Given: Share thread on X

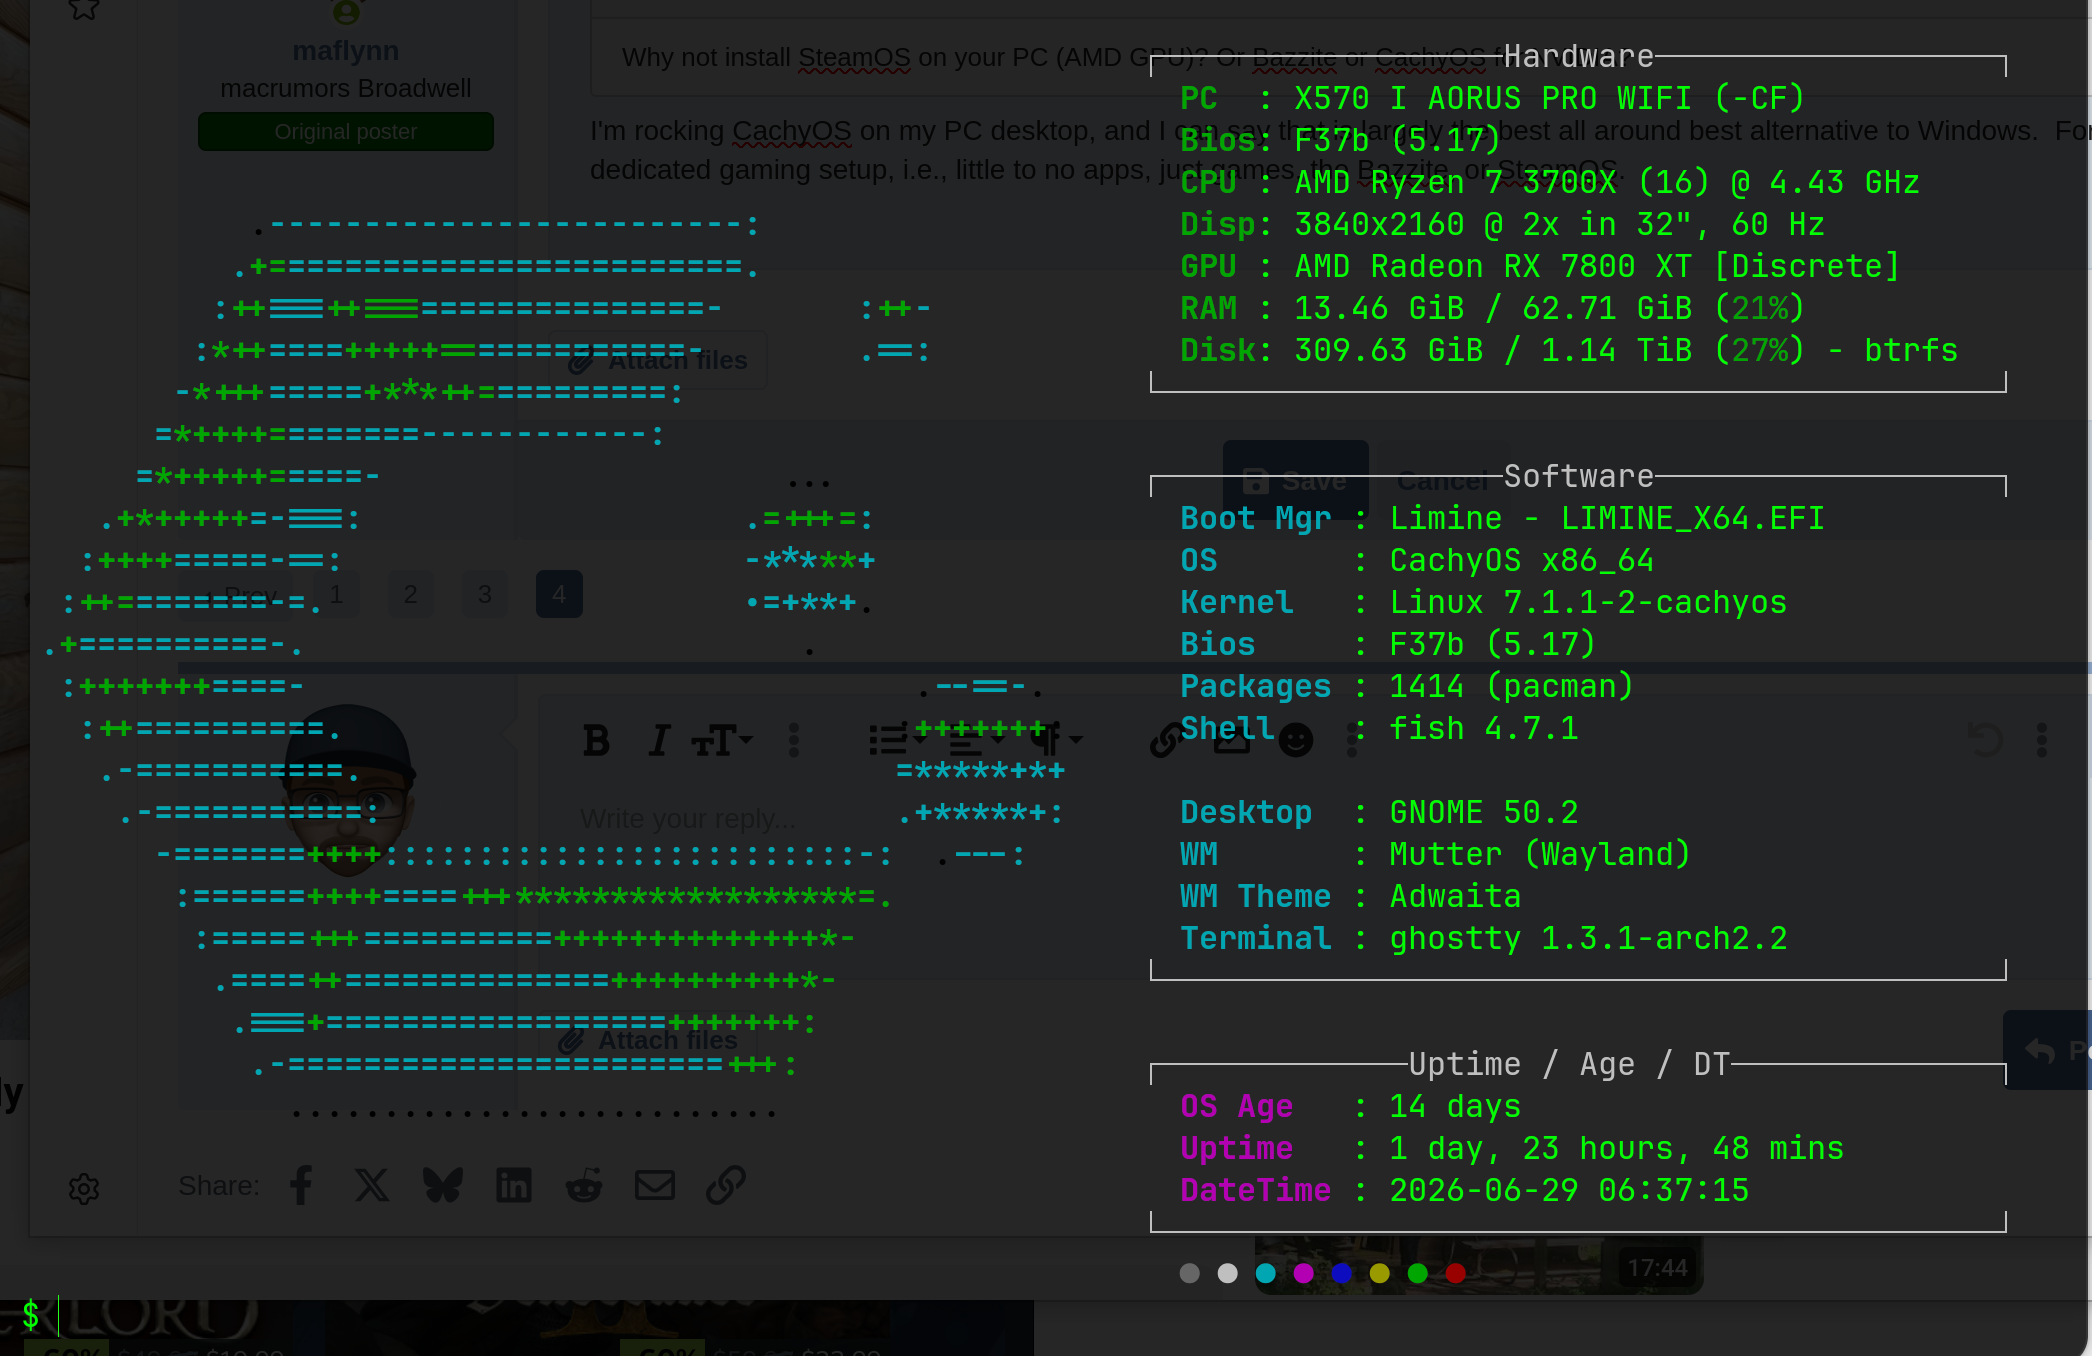Looking at the screenshot, I should pos(372,1186).
